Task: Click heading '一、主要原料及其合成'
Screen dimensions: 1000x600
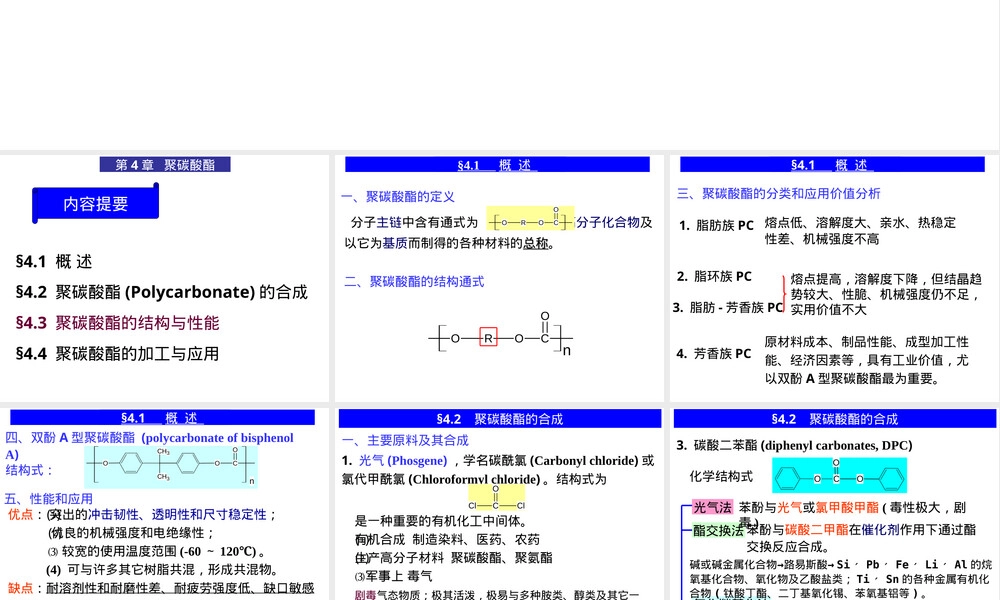Action: (x=405, y=440)
